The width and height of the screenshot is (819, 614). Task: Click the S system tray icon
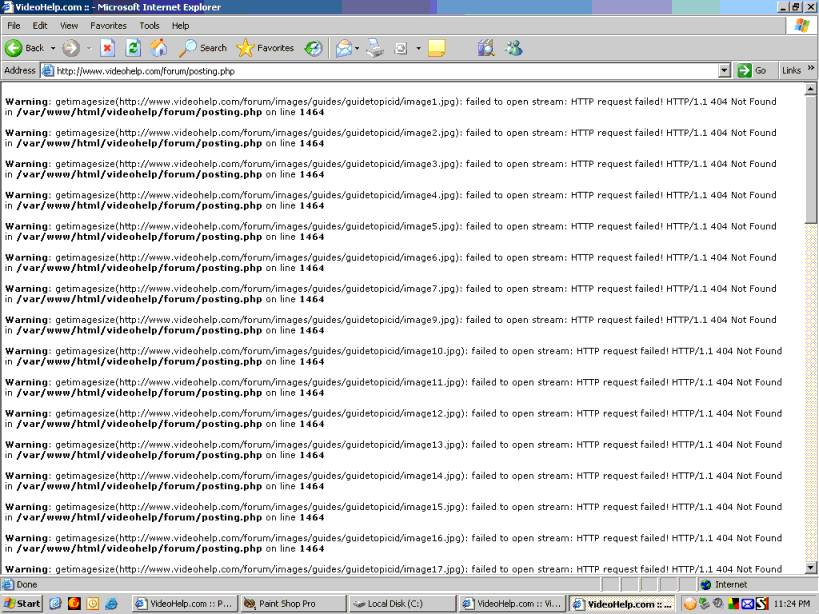tap(762, 604)
